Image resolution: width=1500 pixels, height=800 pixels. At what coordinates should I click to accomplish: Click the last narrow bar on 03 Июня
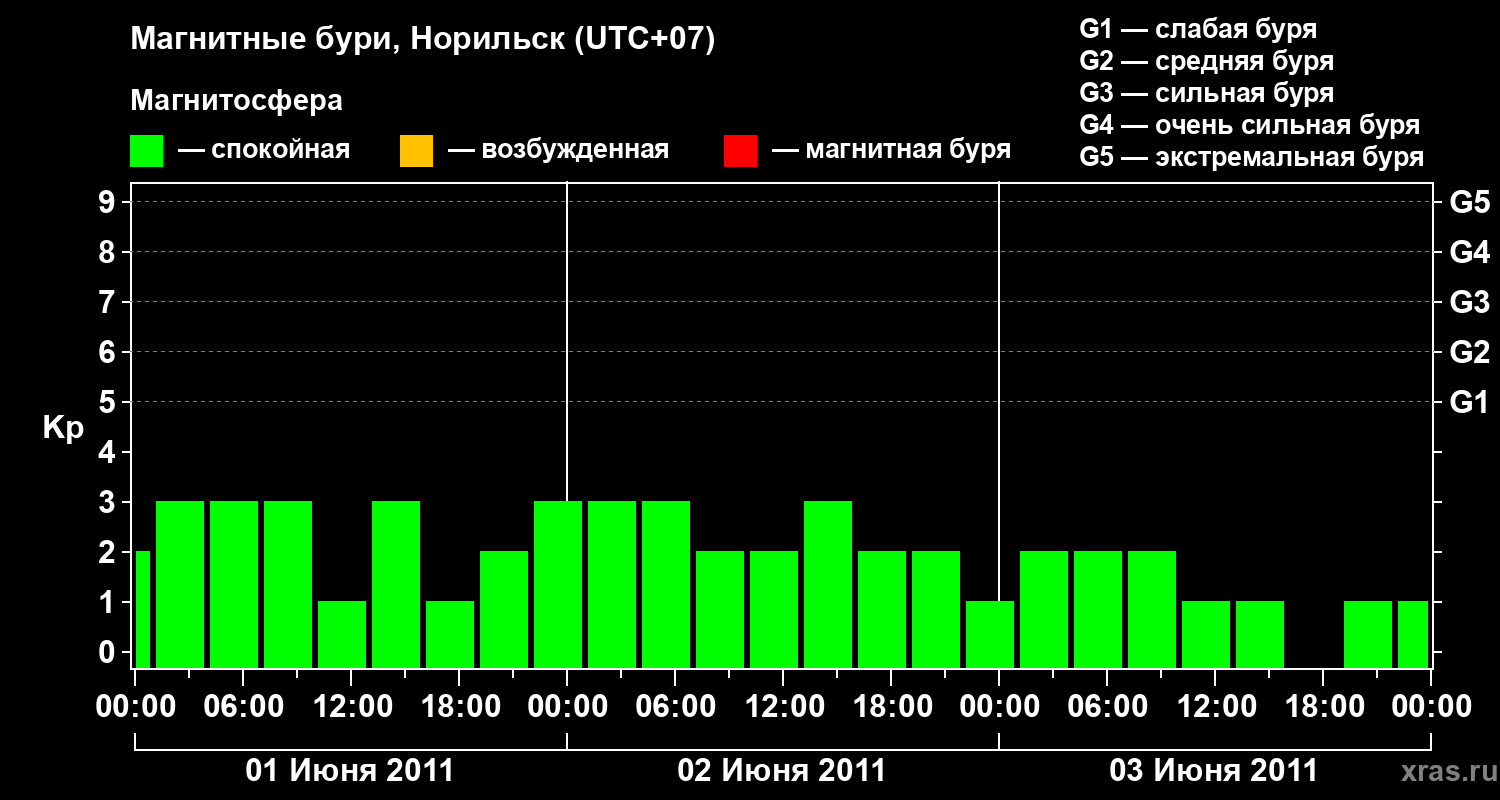[1413, 634]
